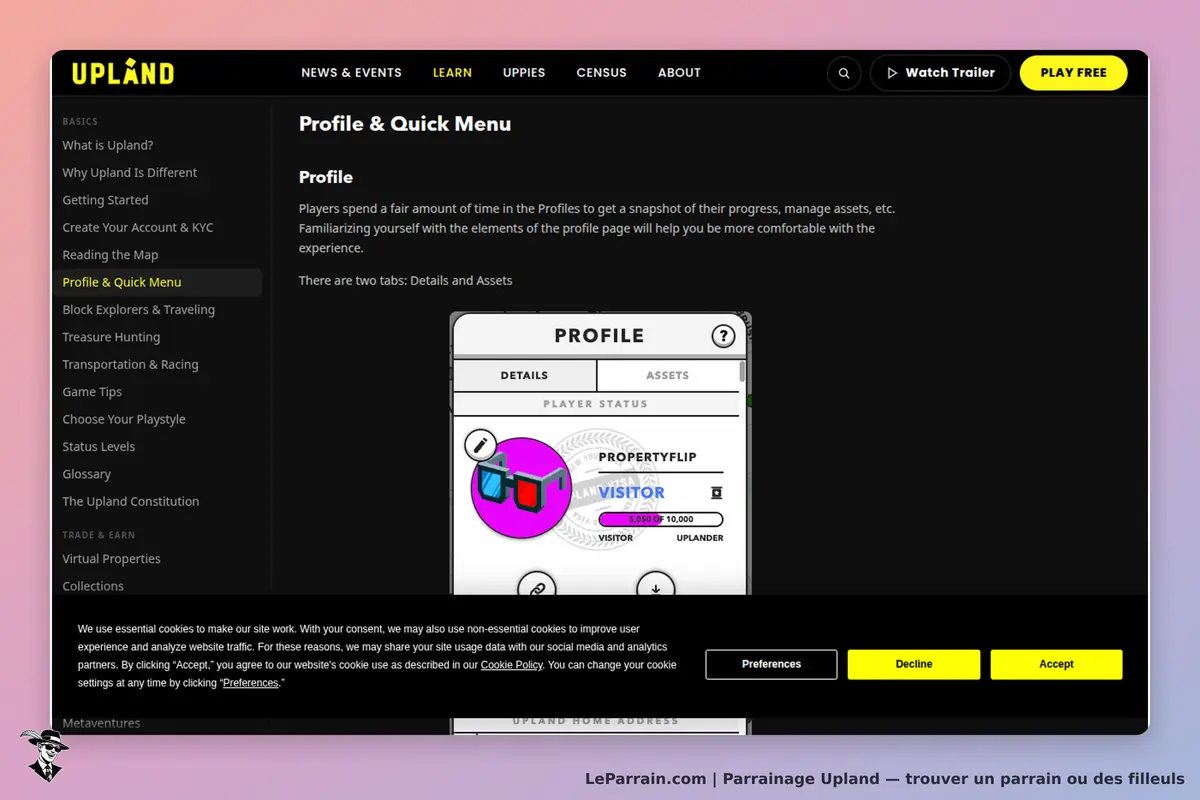Open the LEARN menu
The height and width of the screenshot is (800, 1200).
pos(452,73)
